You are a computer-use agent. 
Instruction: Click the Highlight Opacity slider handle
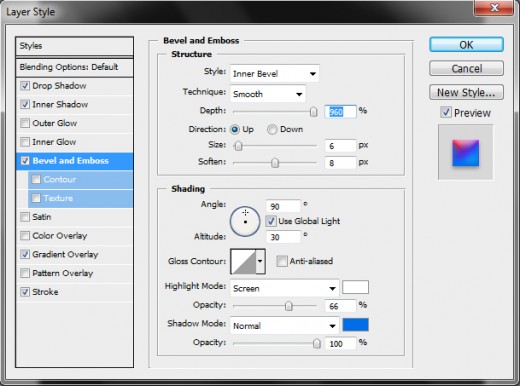point(289,306)
